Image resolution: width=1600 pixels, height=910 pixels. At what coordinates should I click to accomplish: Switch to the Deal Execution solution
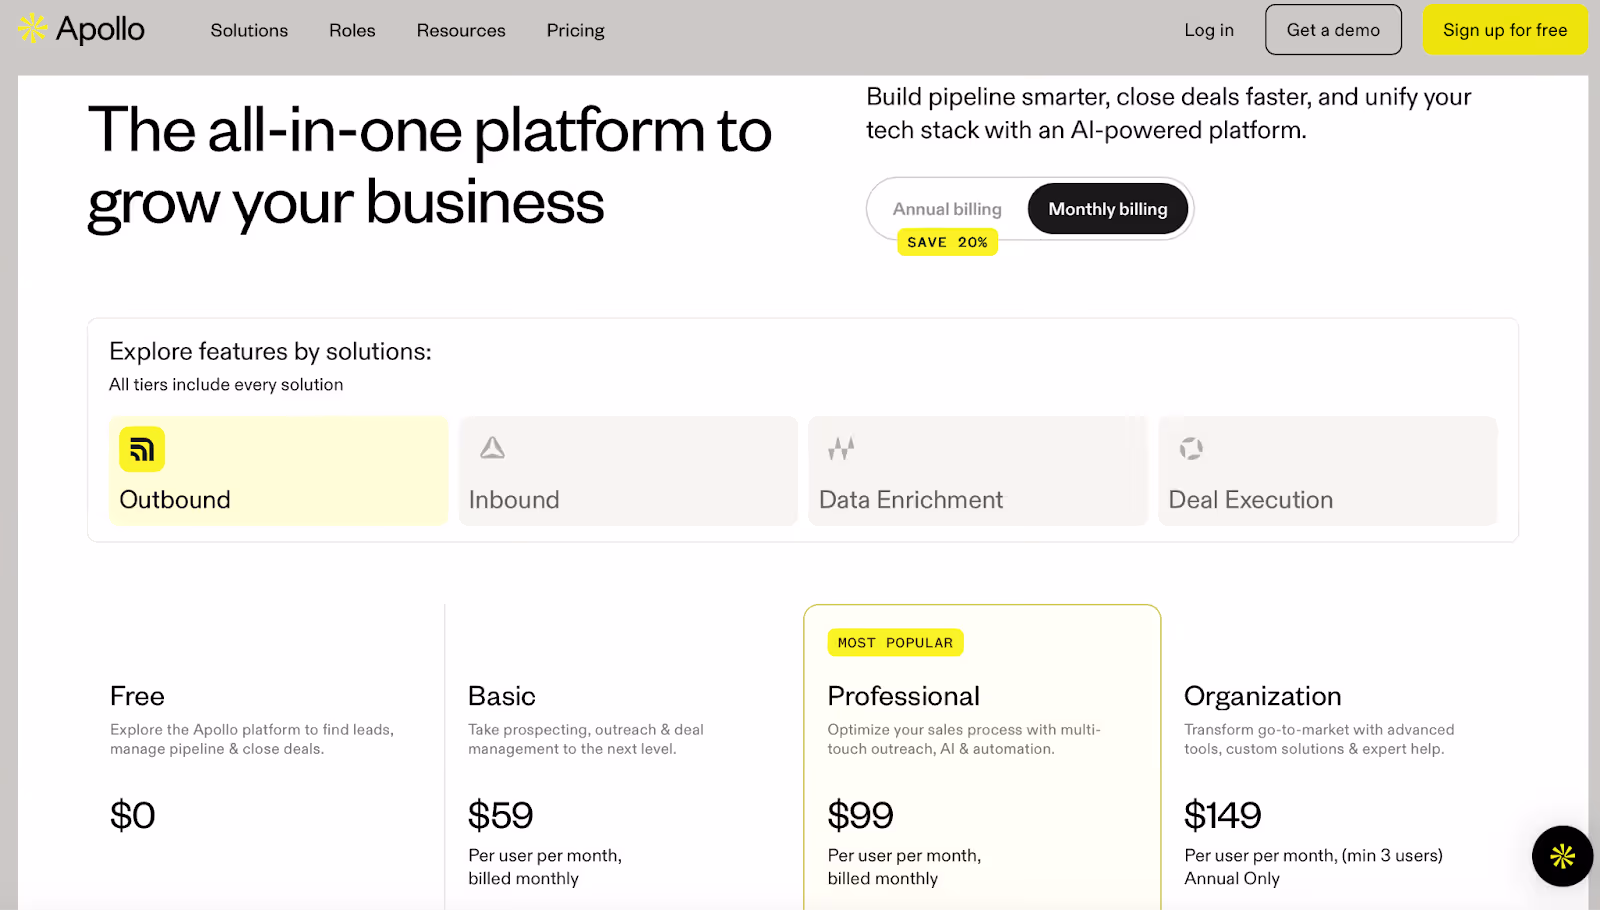tap(1326, 470)
